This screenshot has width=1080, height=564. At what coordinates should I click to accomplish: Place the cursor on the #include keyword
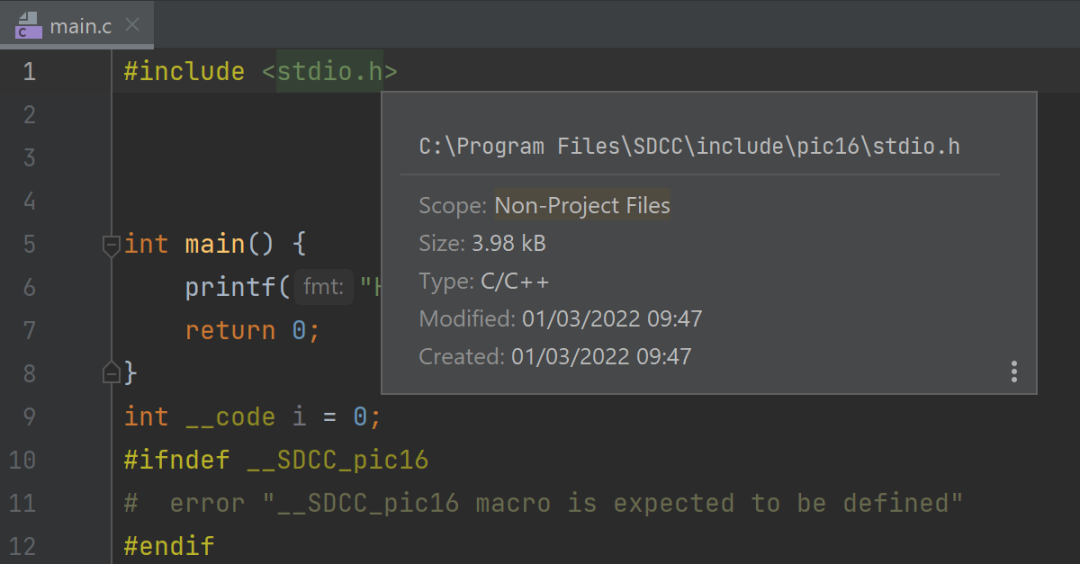point(184,72)
